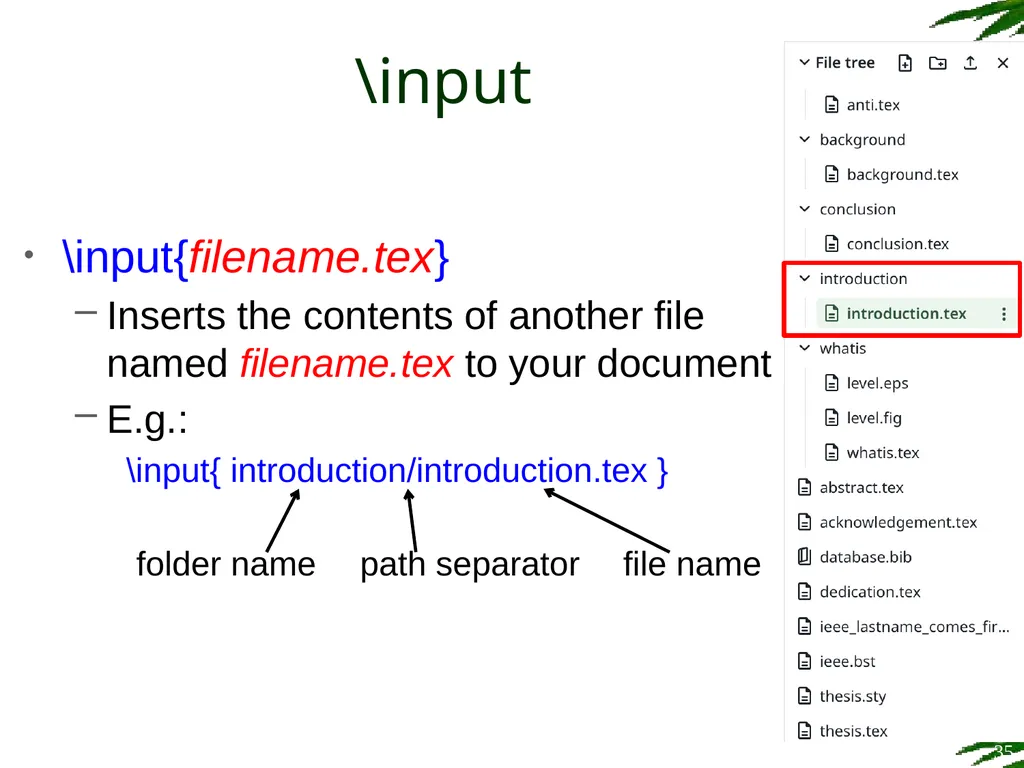The height and width of the screenshot is (768, 1024).
Task: Click the file icon beside thesis.tex
Action: 805,731
